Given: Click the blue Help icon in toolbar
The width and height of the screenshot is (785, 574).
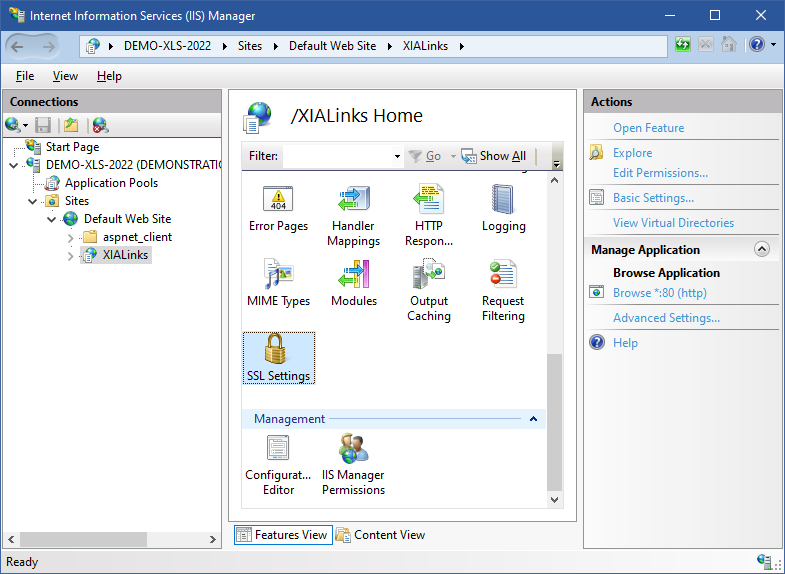Looking at the screenshot, I should [x=757, y=45].
